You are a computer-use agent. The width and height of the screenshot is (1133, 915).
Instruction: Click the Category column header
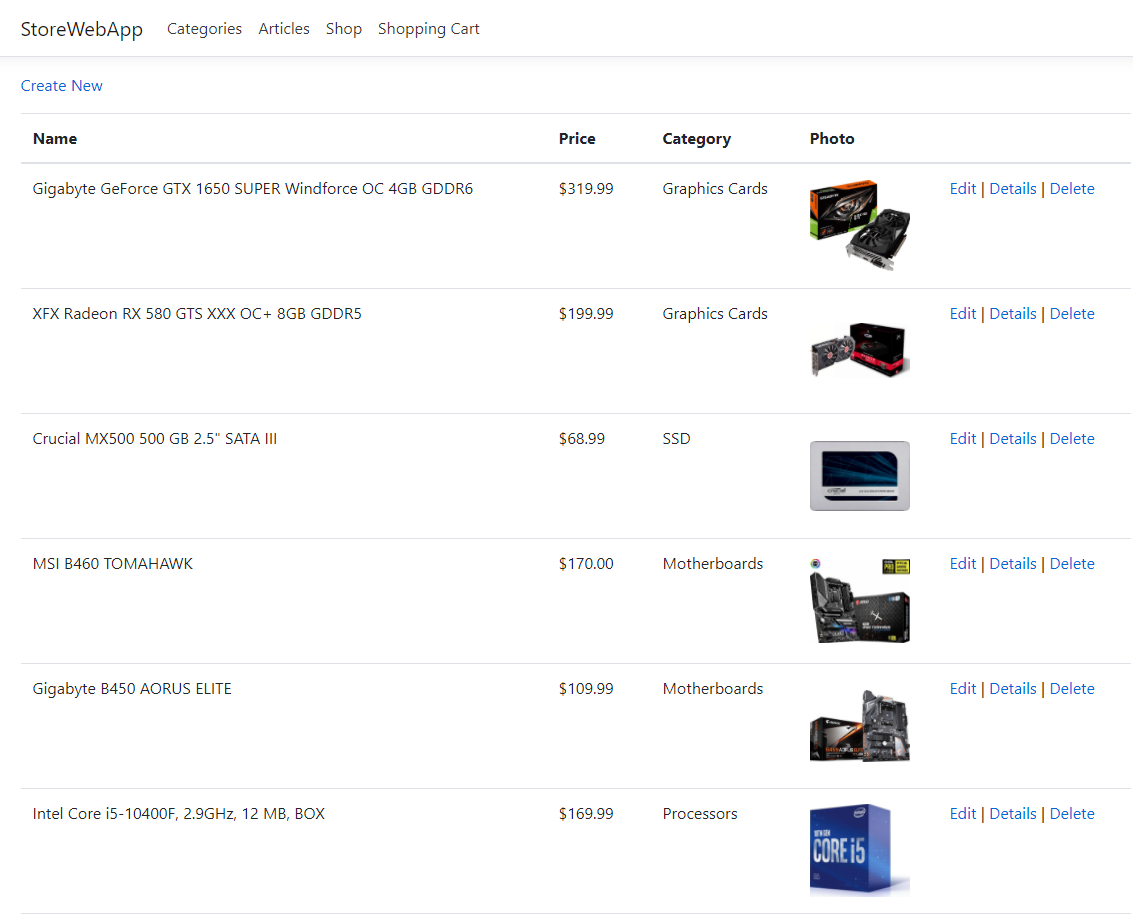[x=697, y=139]
